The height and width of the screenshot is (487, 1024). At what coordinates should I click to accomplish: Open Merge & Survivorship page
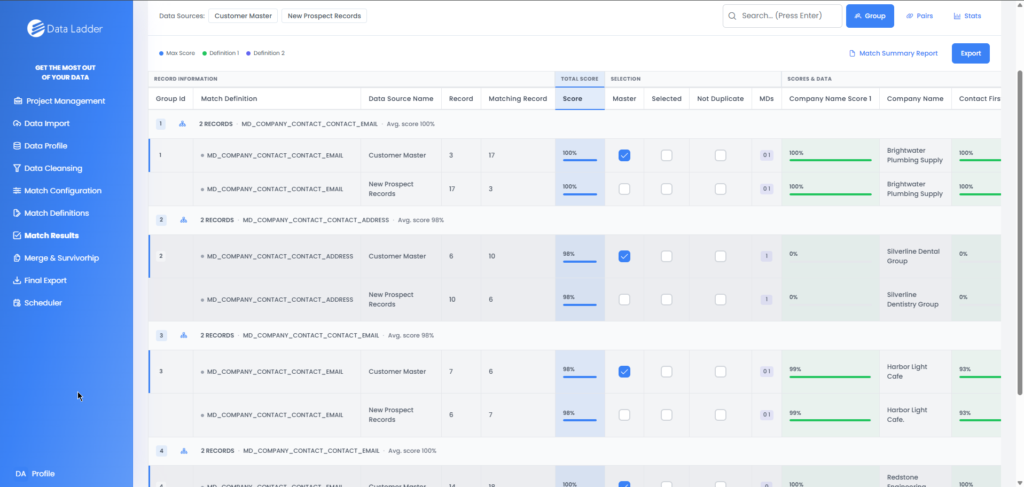(56, 258)
